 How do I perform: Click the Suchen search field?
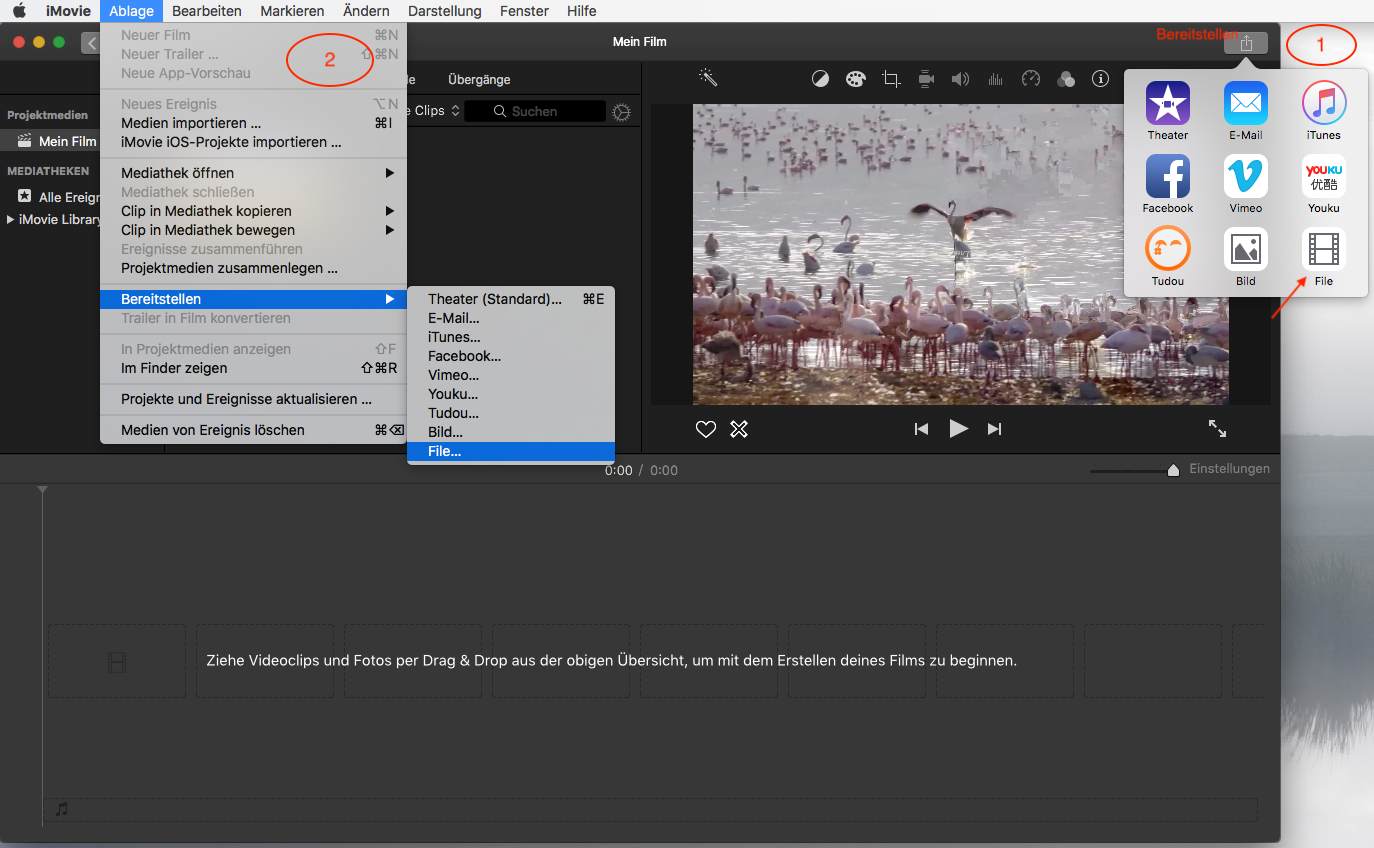[x=536, y=111]
